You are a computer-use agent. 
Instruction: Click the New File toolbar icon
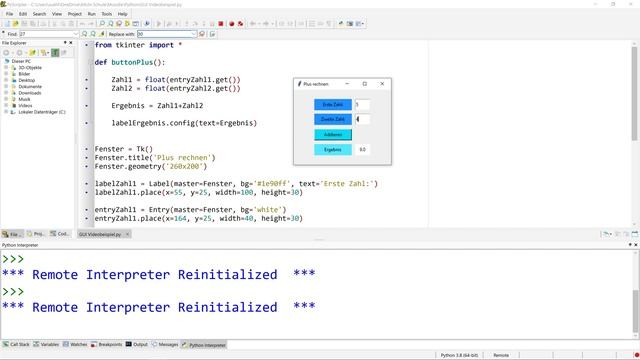click(x=7, y=24)
